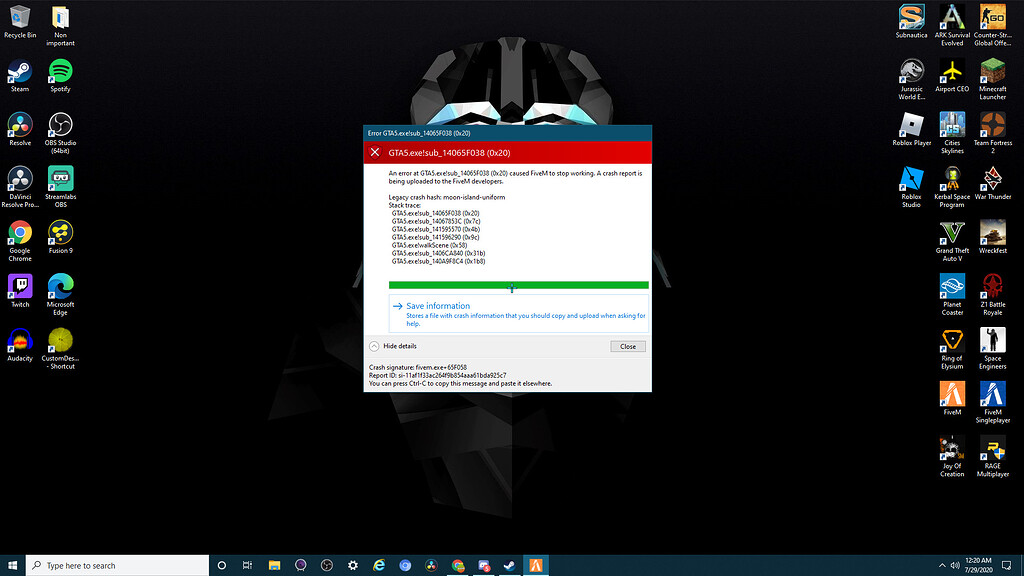Launch FiveM from the taskbar

[x=536, y=565]
